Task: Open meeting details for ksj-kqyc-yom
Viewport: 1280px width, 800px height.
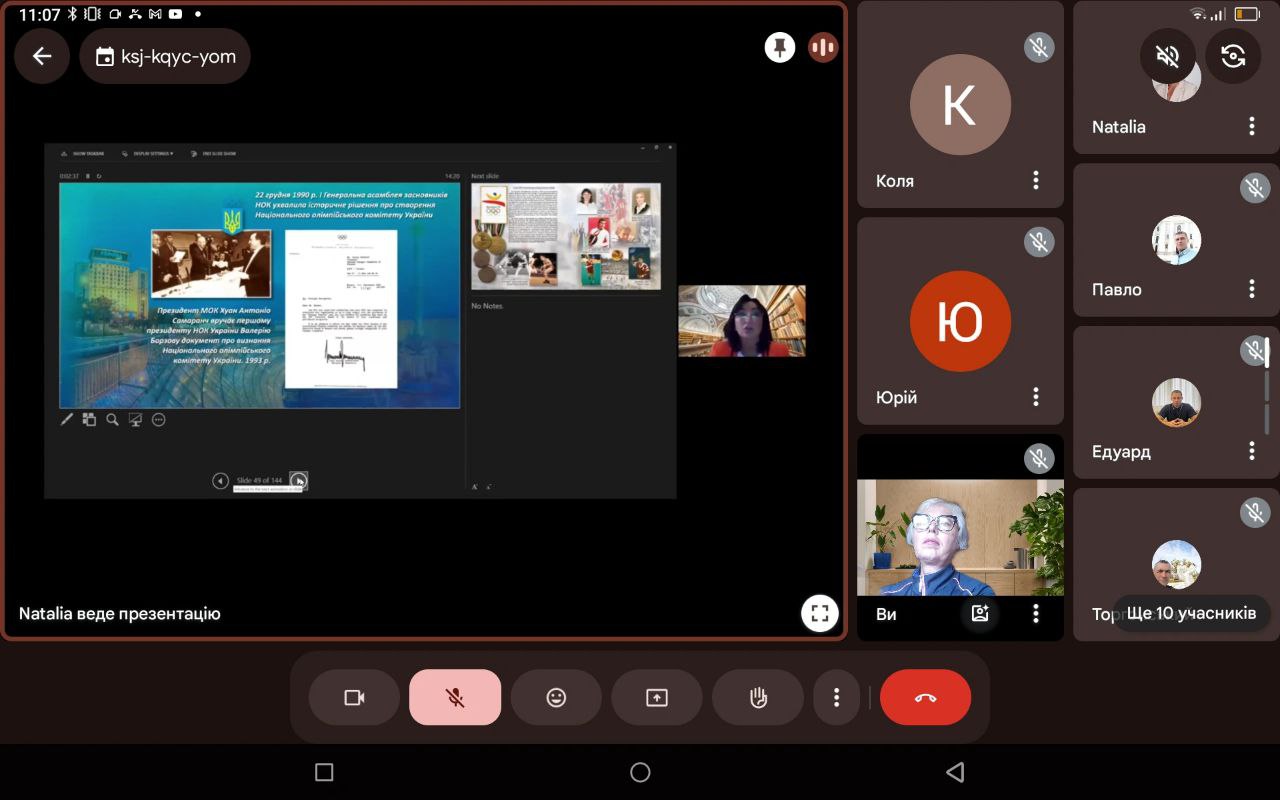Action: coord(165,56)
